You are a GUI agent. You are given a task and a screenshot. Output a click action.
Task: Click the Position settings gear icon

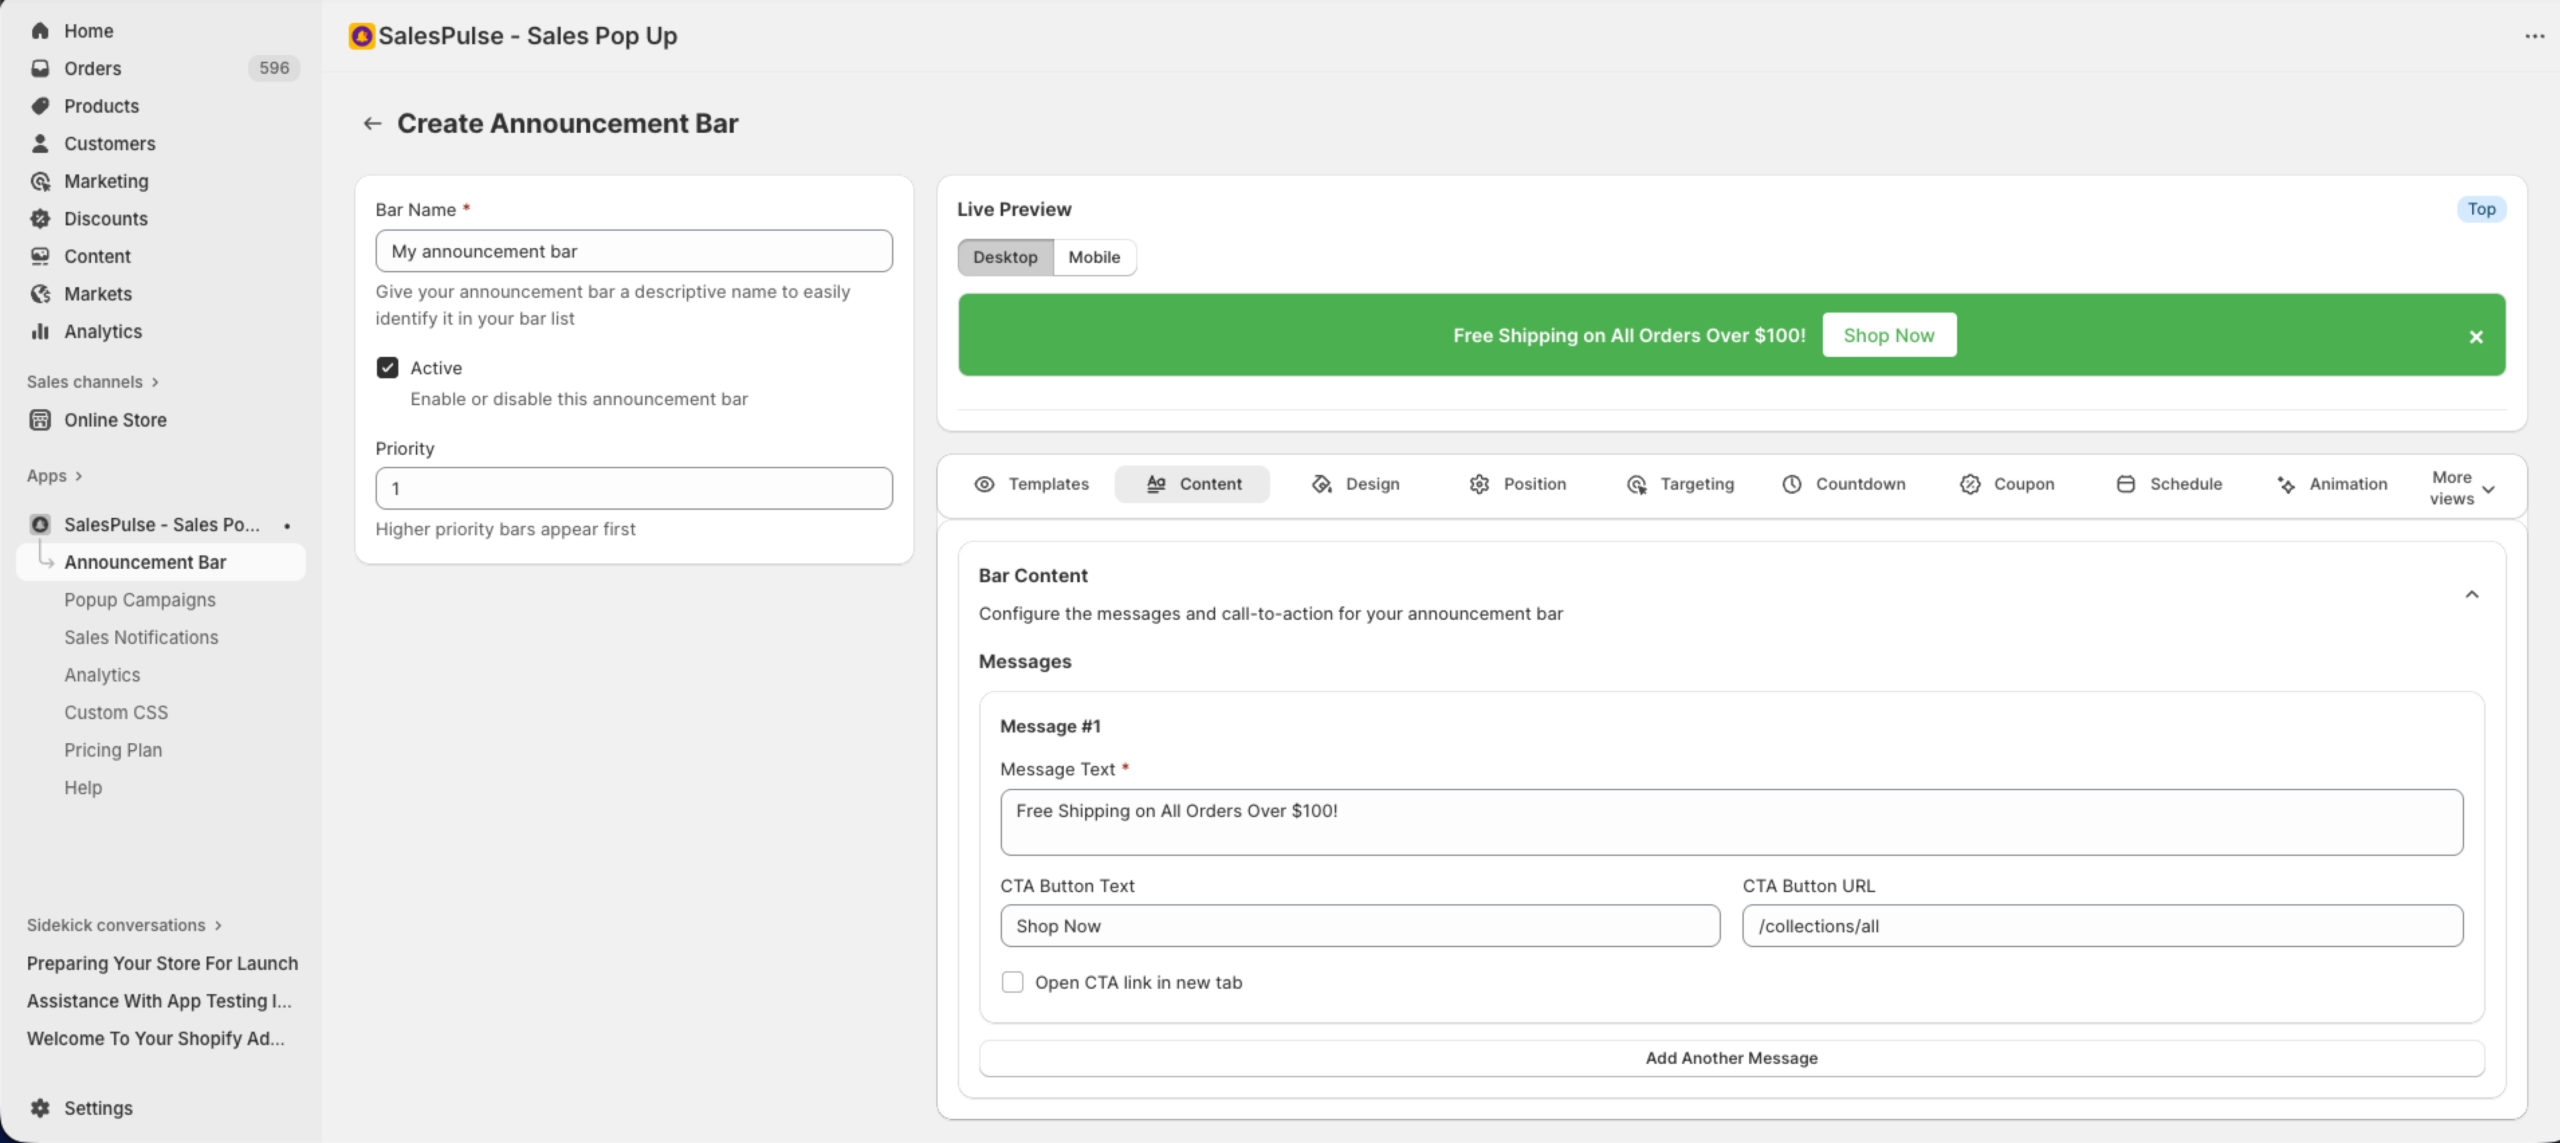click(1480, 483)
